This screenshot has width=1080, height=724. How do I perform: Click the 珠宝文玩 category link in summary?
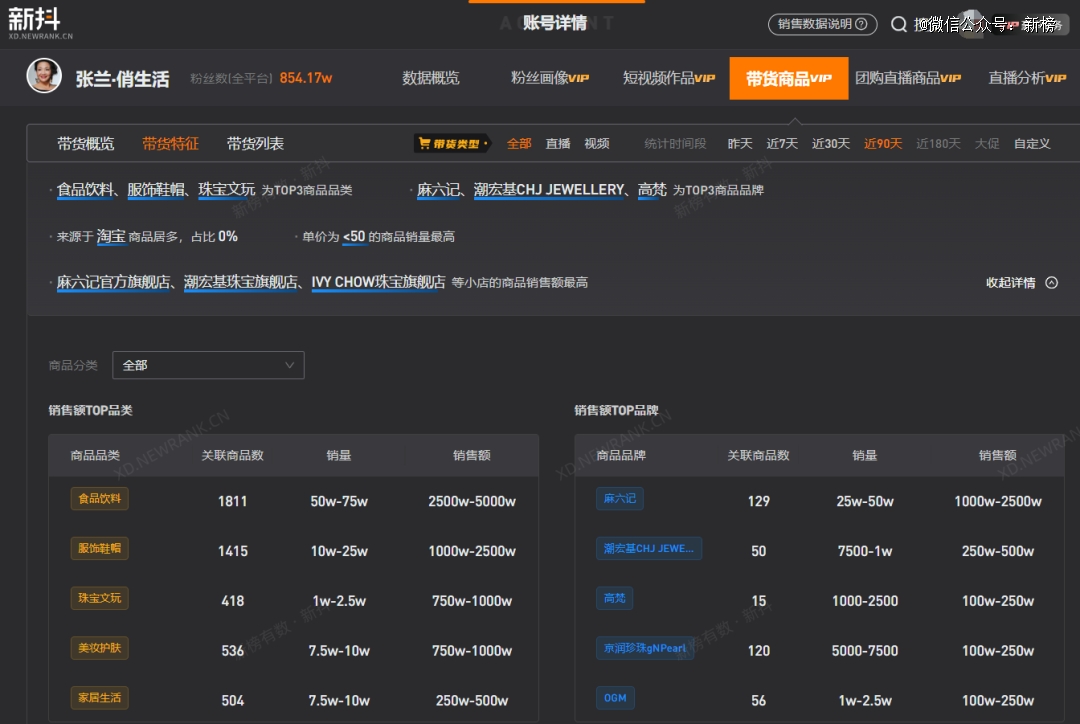[227, 189]
